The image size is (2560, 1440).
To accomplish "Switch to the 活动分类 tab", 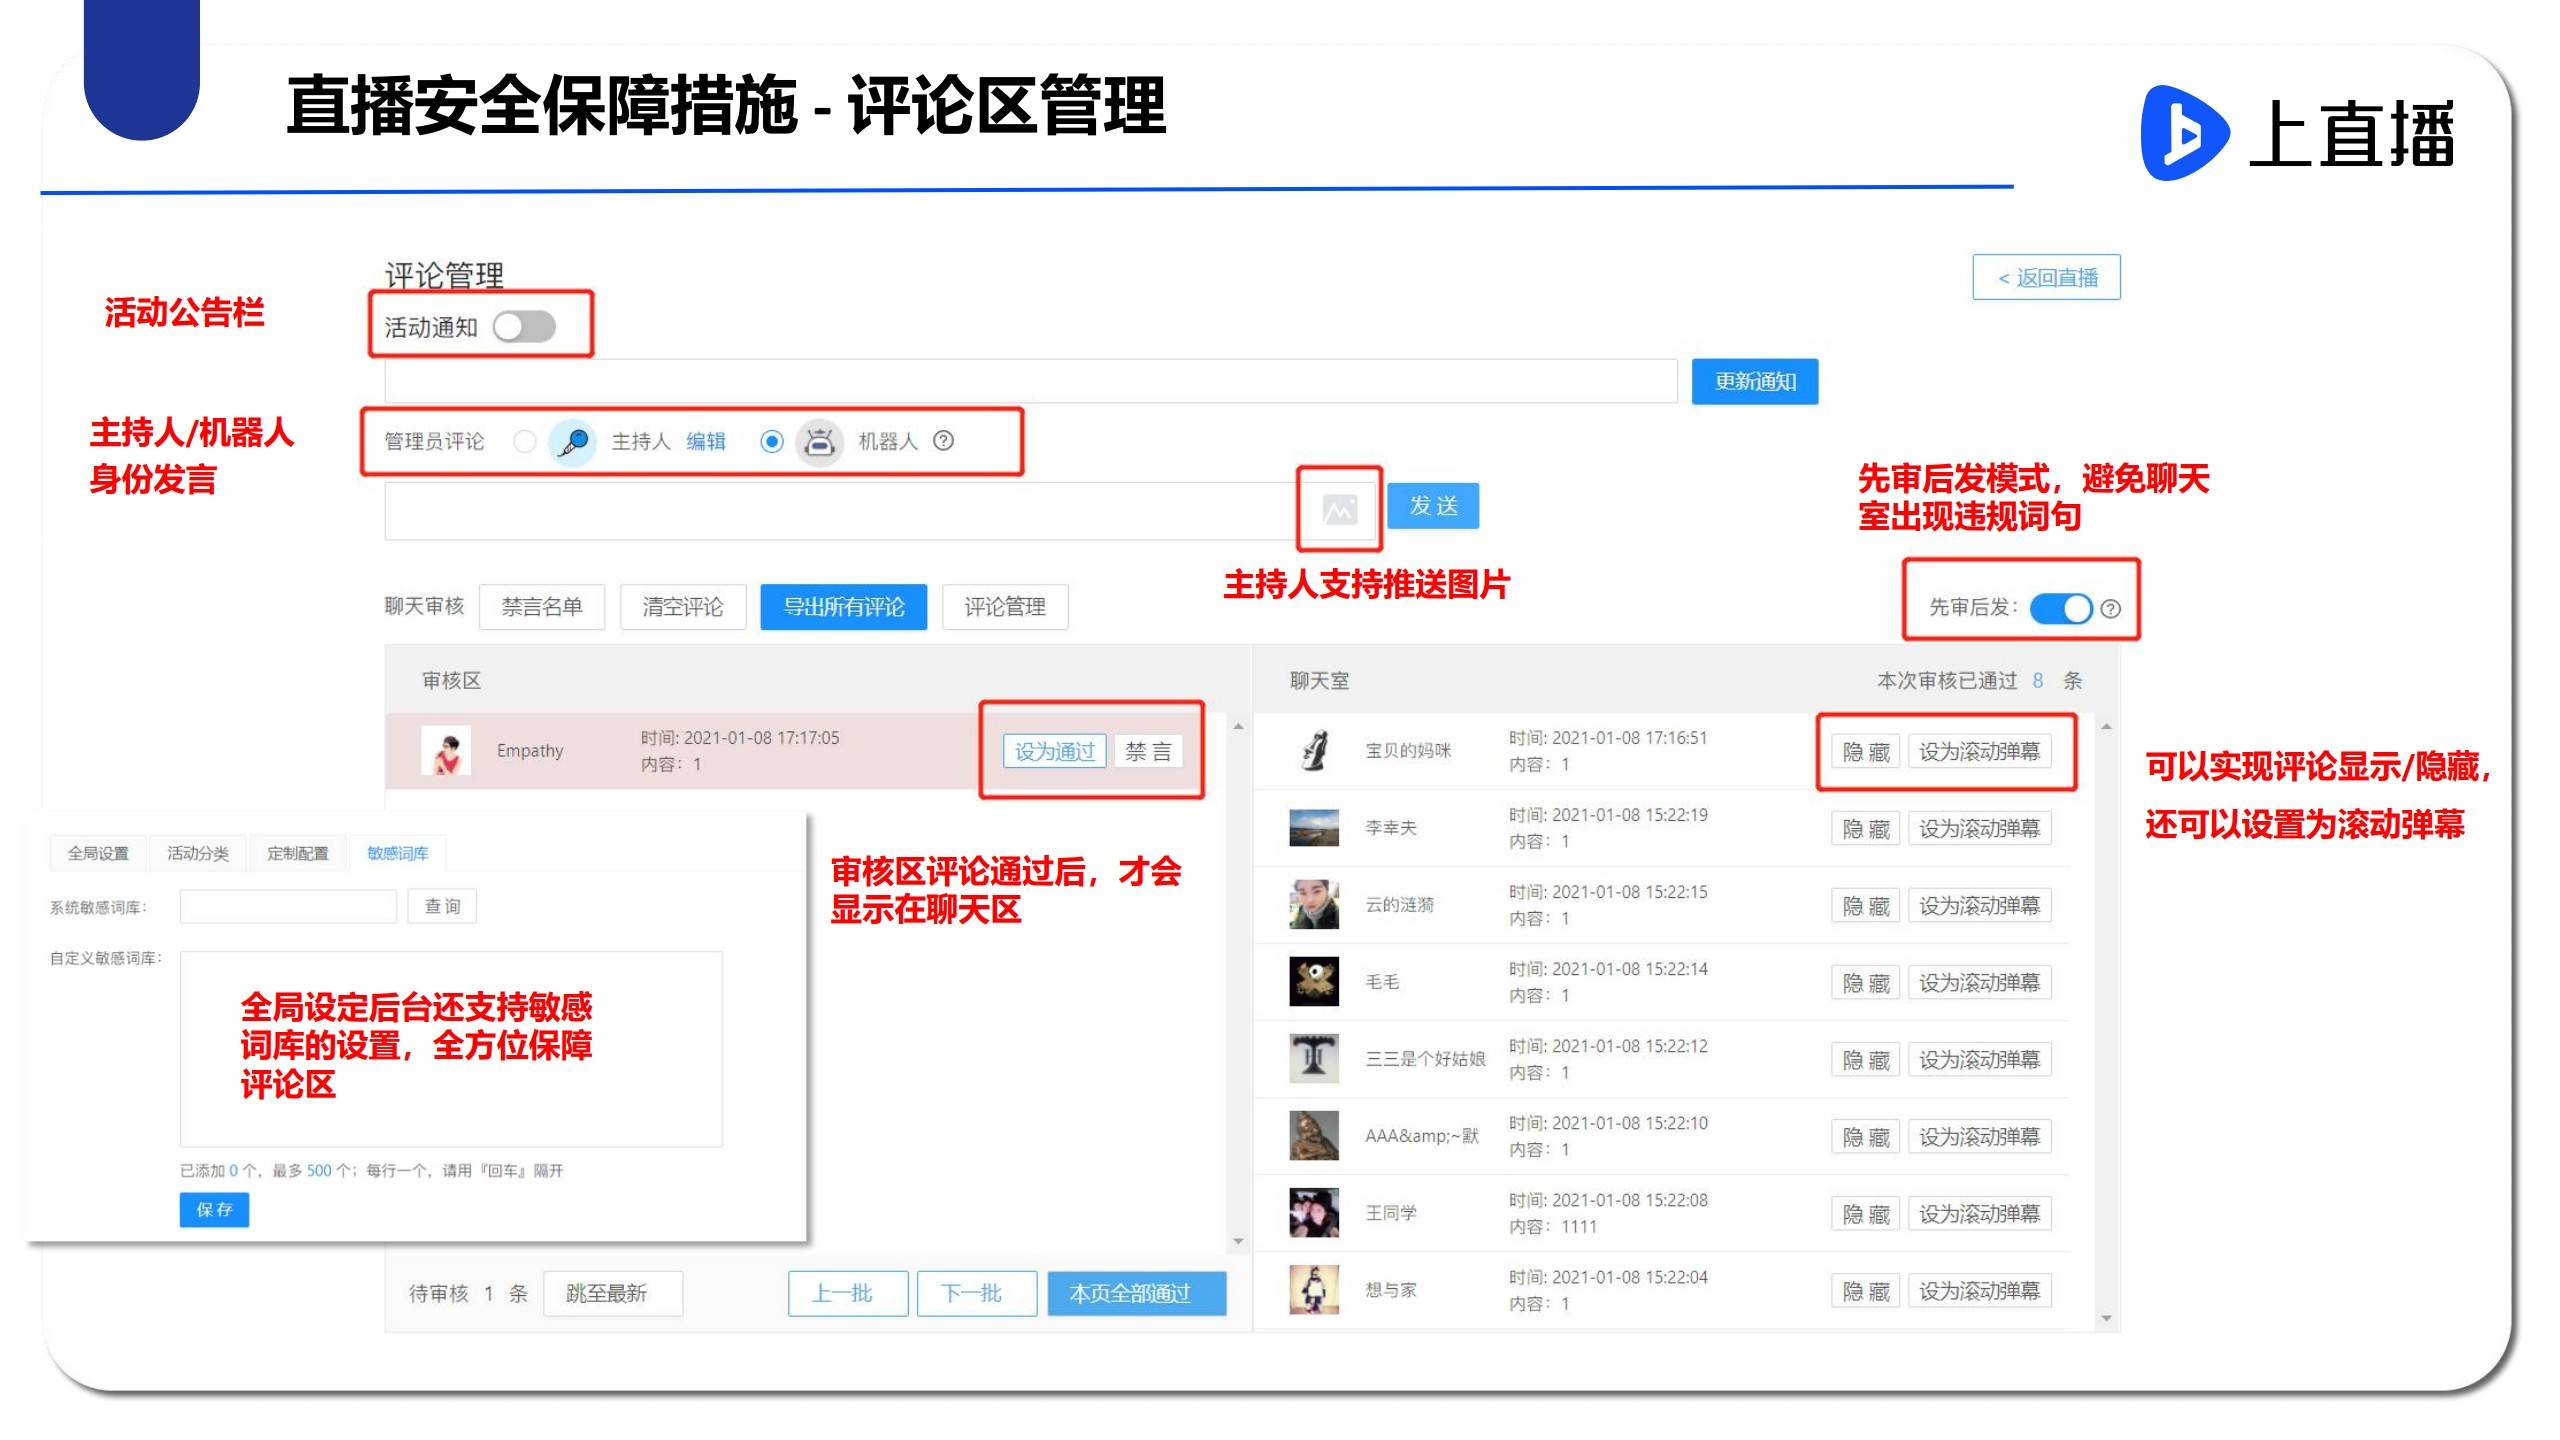I will point(198,853).
